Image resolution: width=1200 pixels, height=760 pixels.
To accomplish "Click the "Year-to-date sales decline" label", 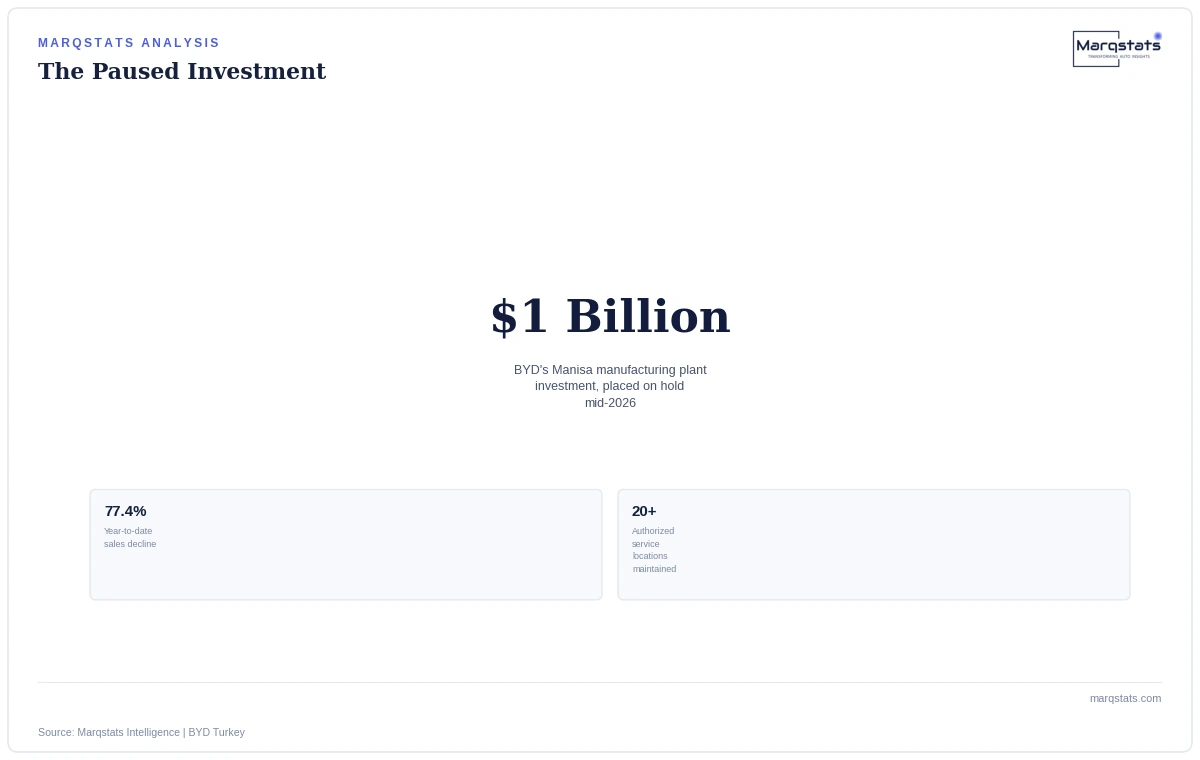I will (130, 538).
